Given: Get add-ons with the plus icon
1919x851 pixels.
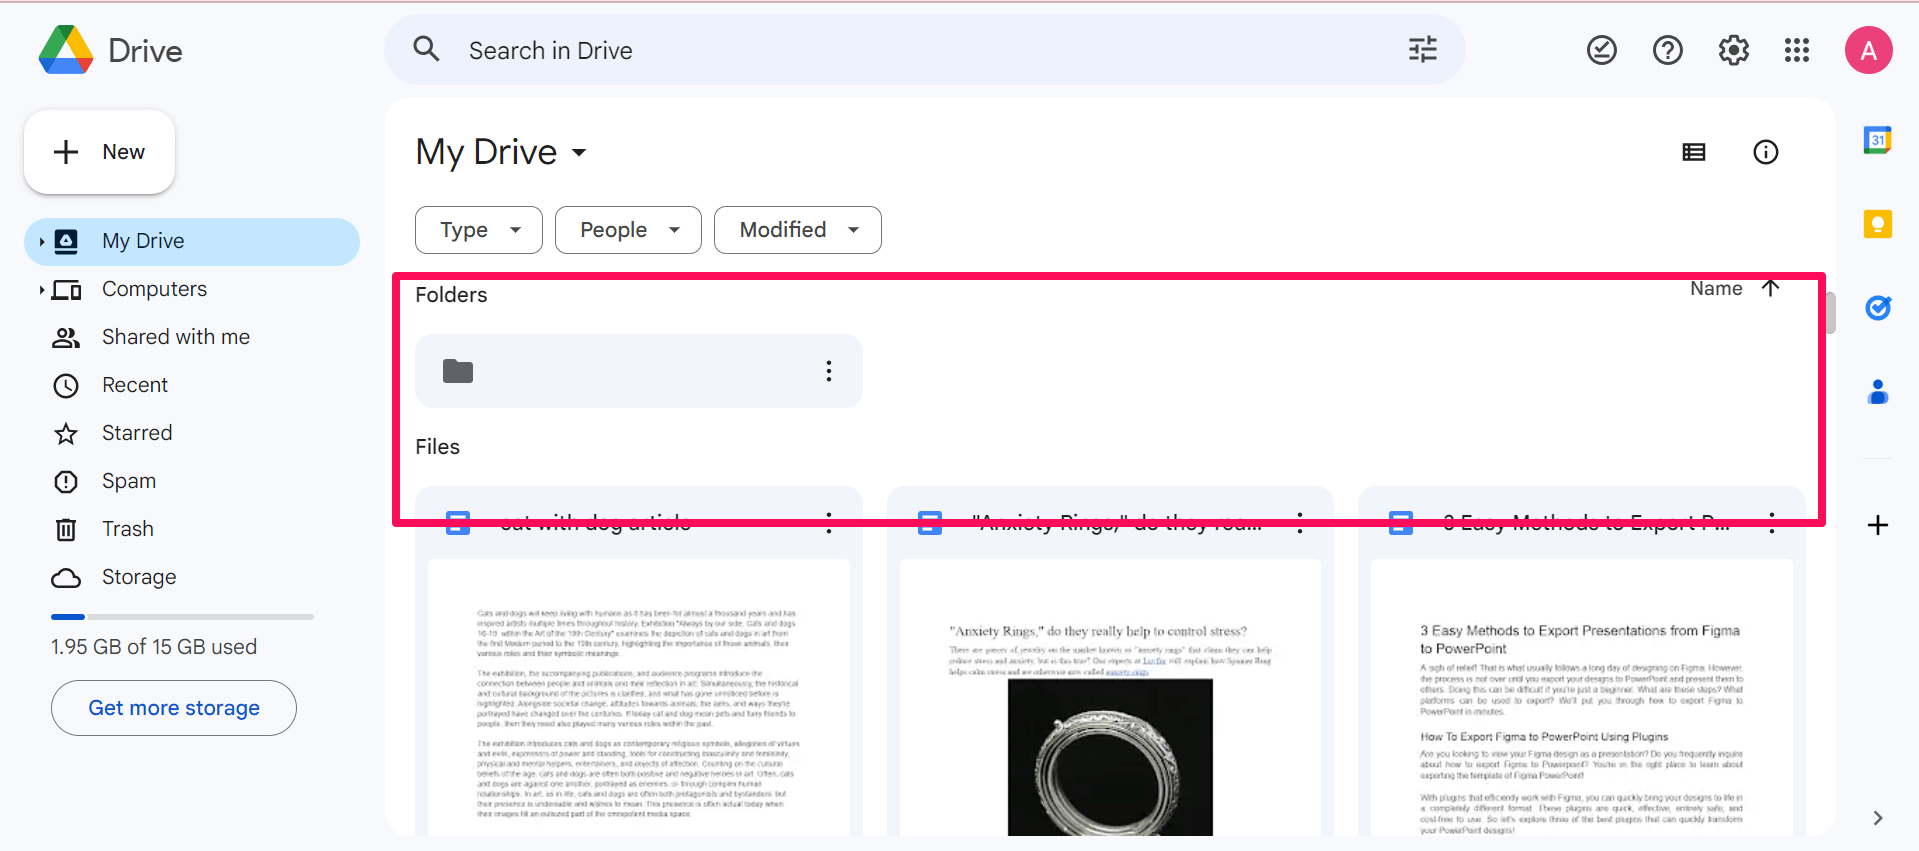Looking at the screenshot, I should (1878, 525).
